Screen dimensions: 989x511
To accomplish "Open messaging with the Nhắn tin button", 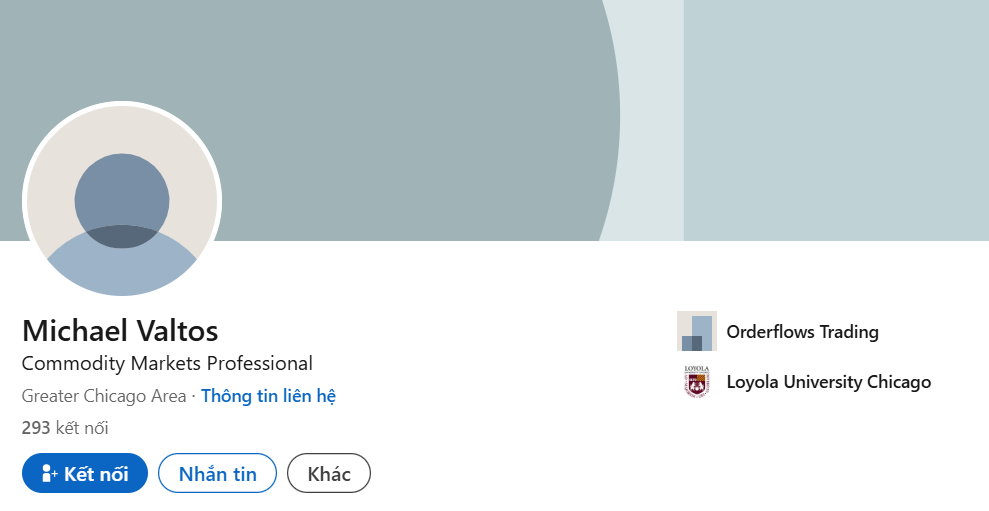I will [218, 473].
